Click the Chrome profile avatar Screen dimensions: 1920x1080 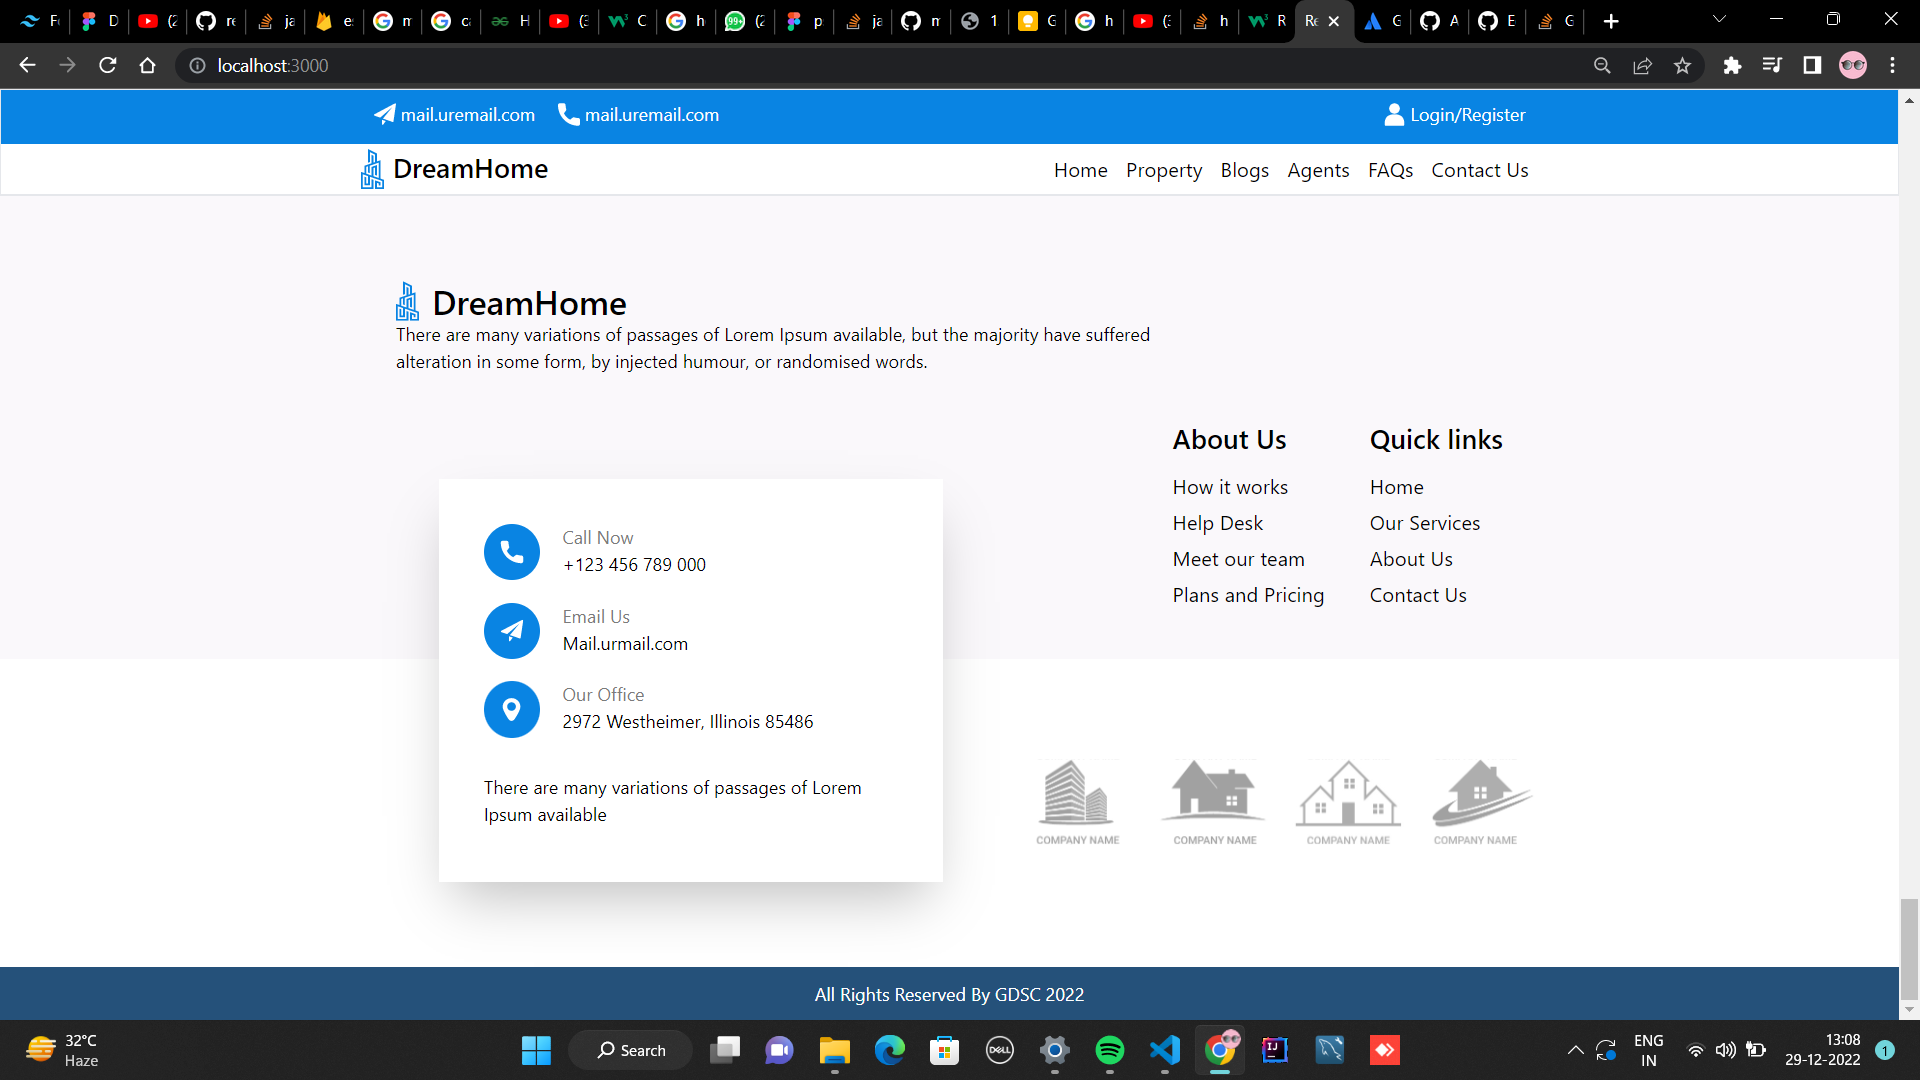pyautogui.click(x=1853, y=65)
